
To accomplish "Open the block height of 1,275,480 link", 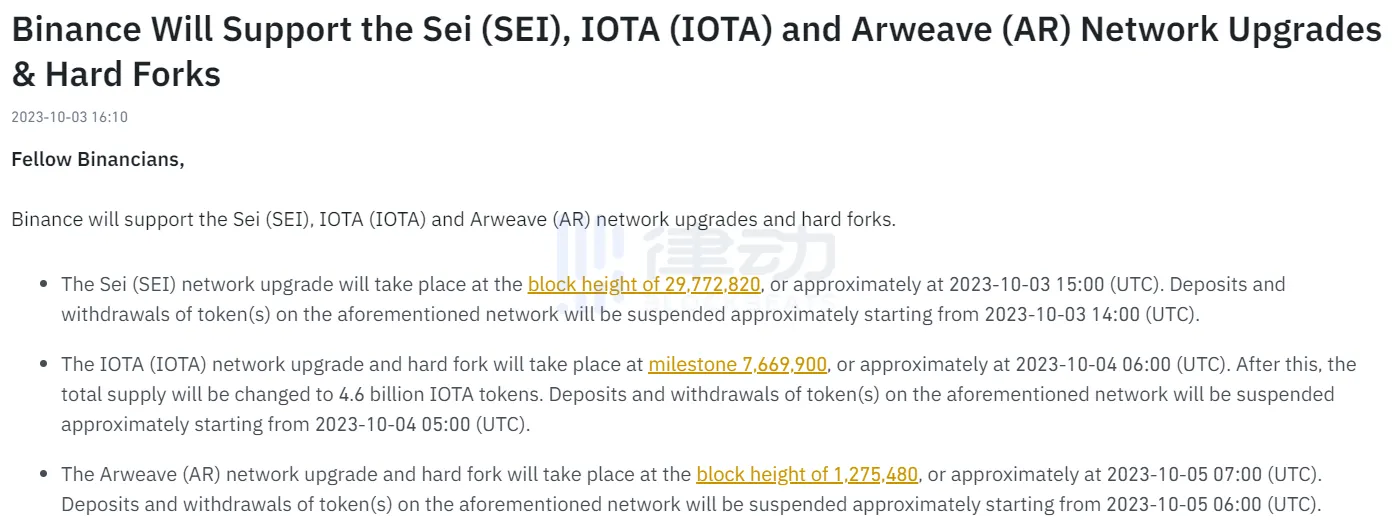I will (808, 474).
